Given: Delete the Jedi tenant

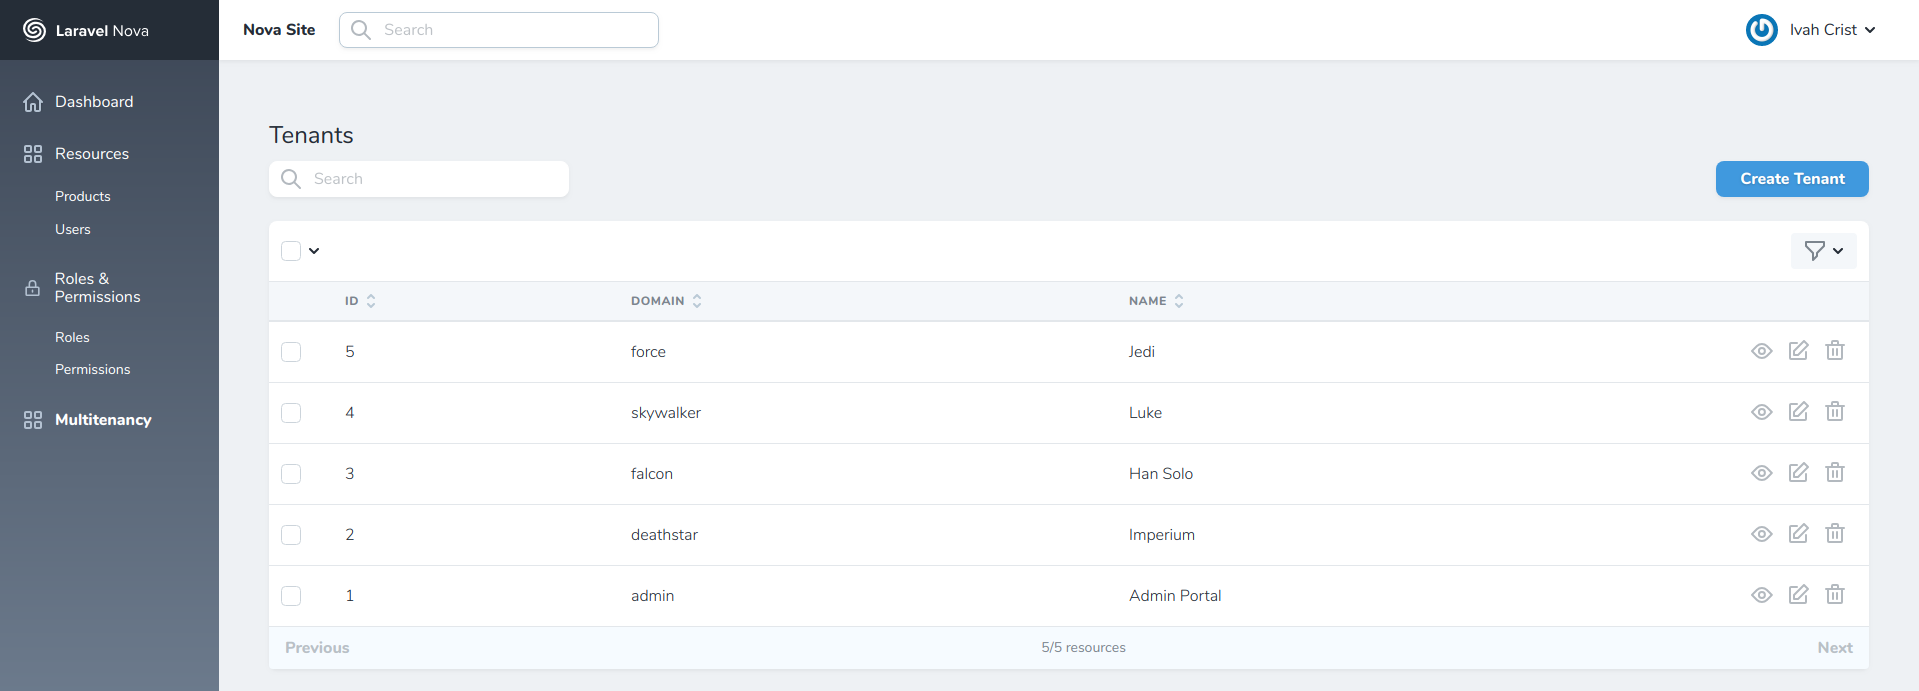Looking at the screenshot, I should (1835, 350).
